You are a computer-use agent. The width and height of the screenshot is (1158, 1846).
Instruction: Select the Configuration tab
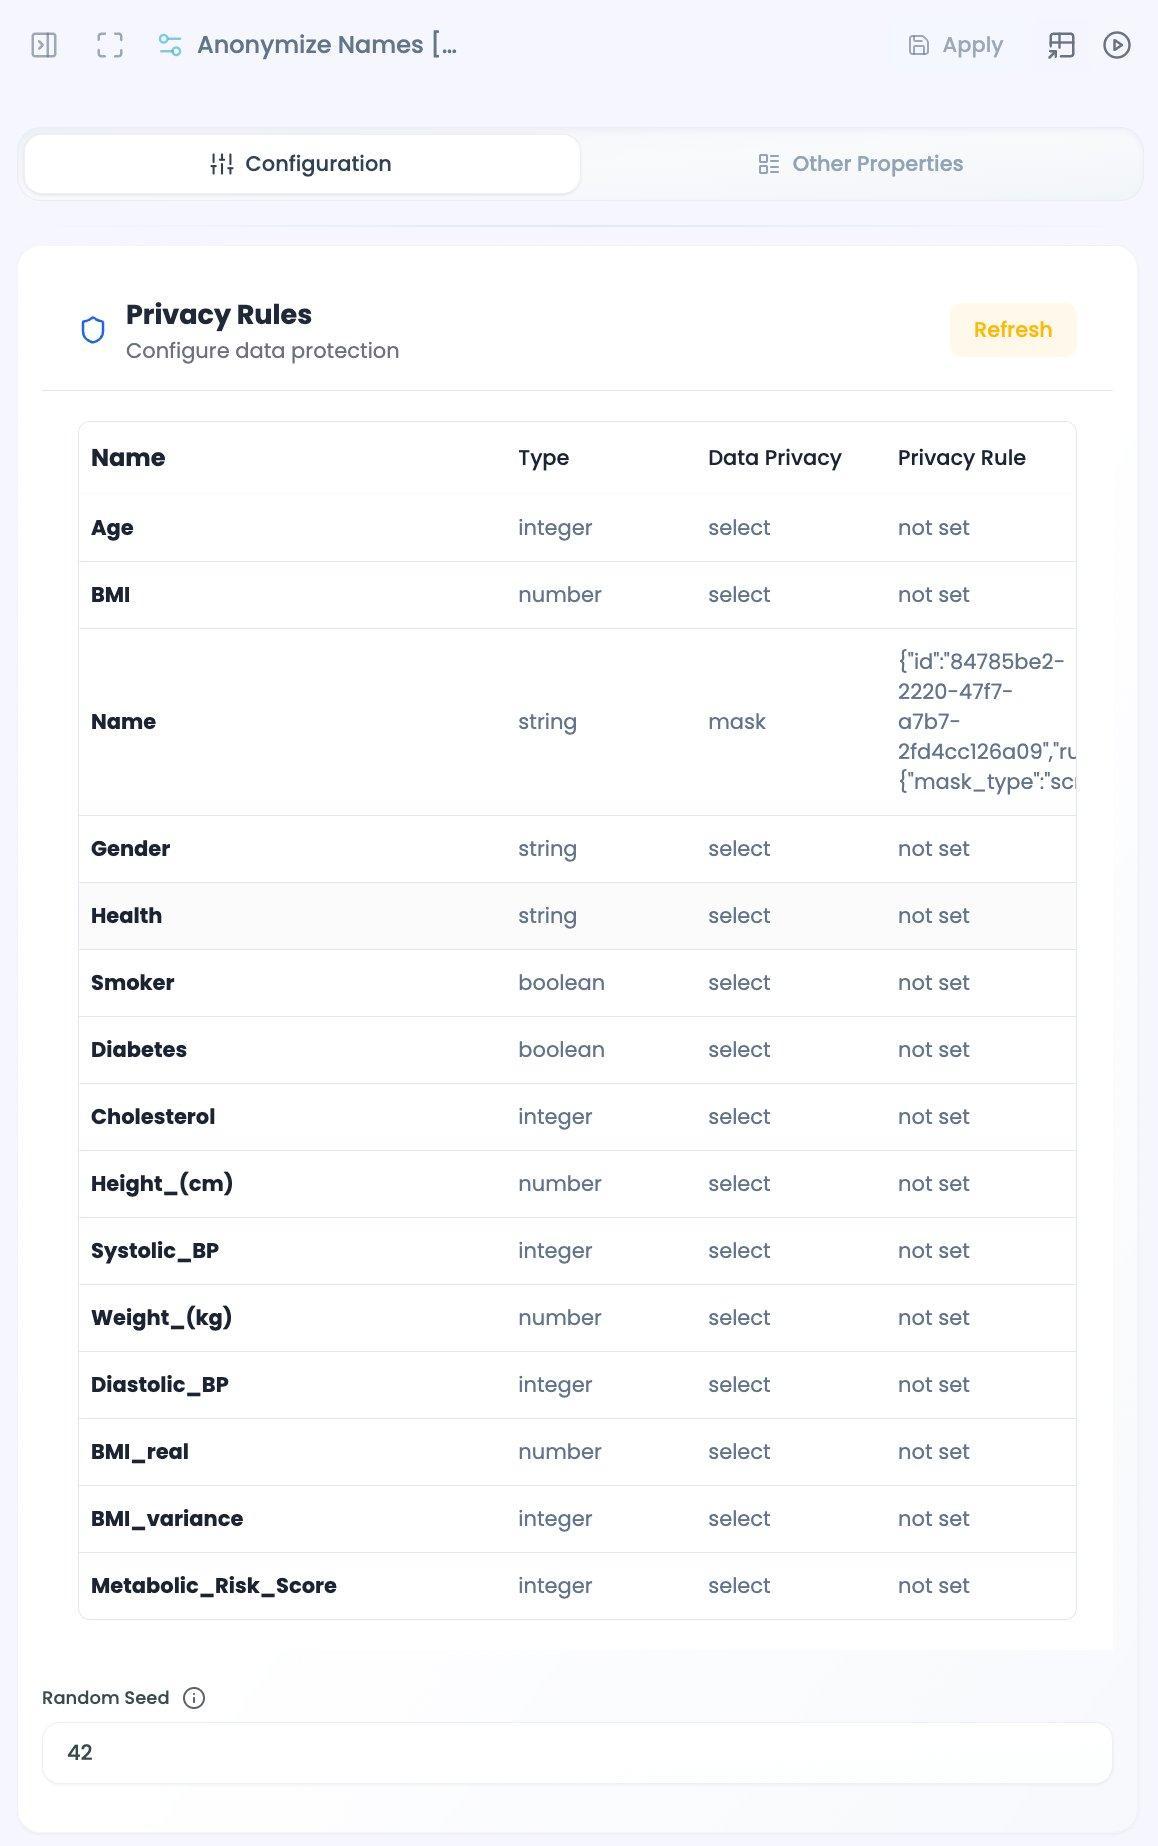(302, 164)
